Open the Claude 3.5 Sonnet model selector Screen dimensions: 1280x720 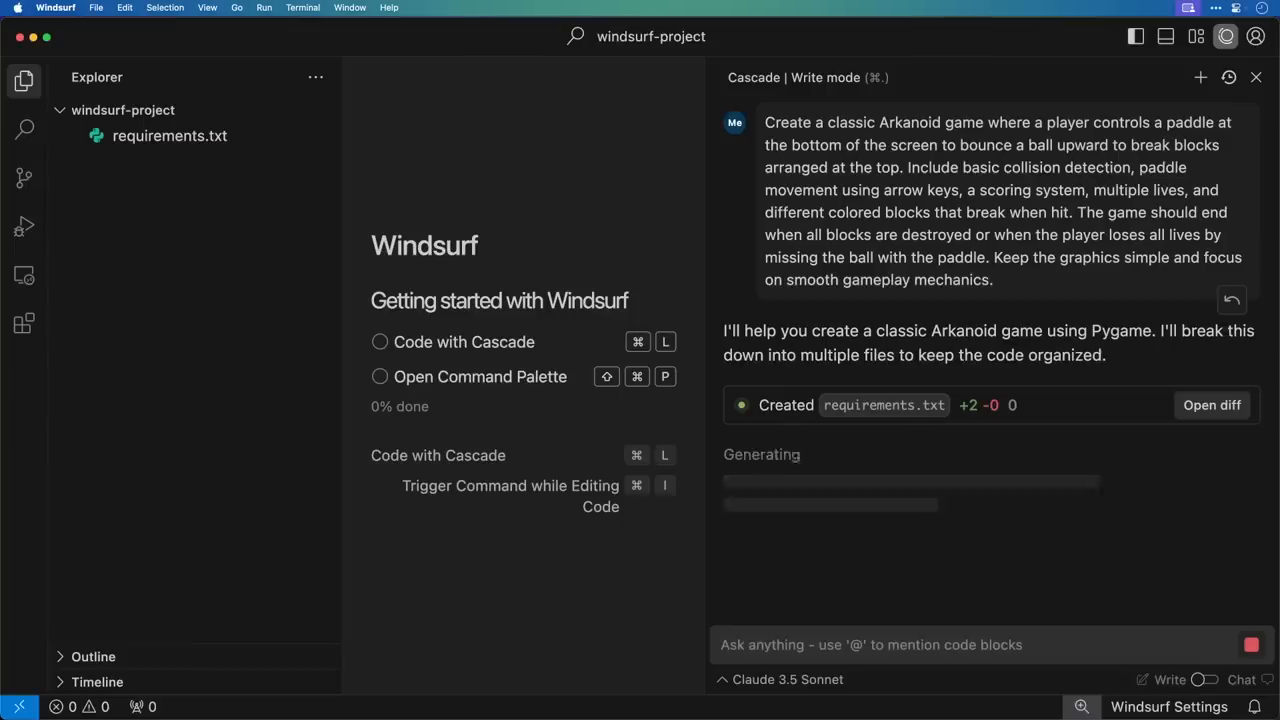[780, 680]
